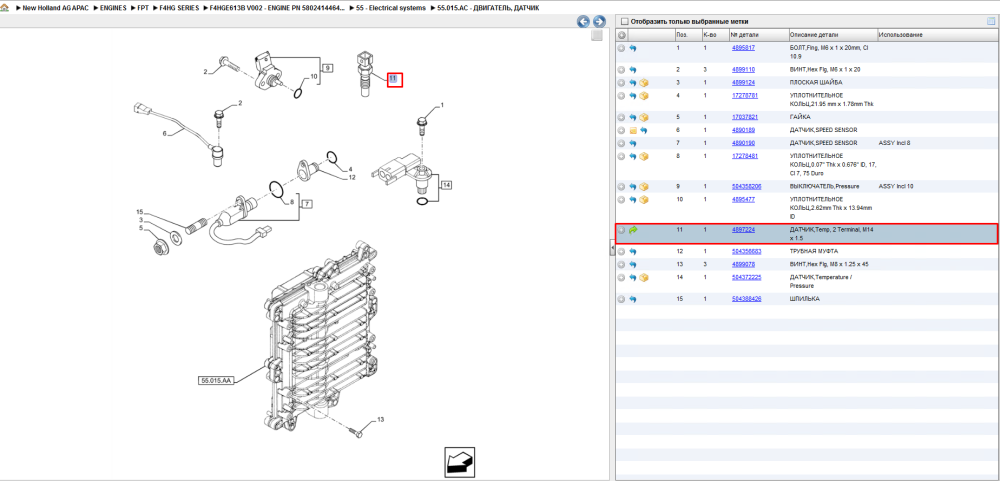Go to the next diagram with right arrow
Screen dimensions: 1000x481
(x=599, y=22)
